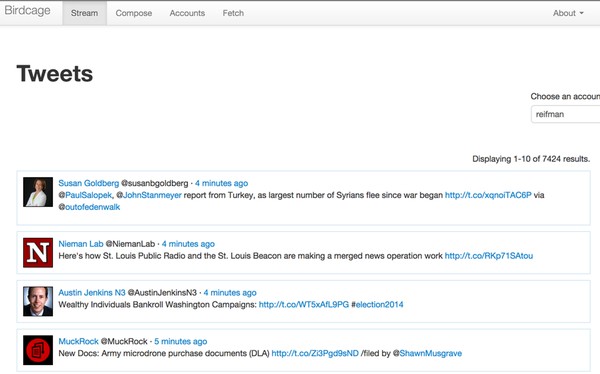Open Susan Goldberg's profile name link

tap(88, 183)
